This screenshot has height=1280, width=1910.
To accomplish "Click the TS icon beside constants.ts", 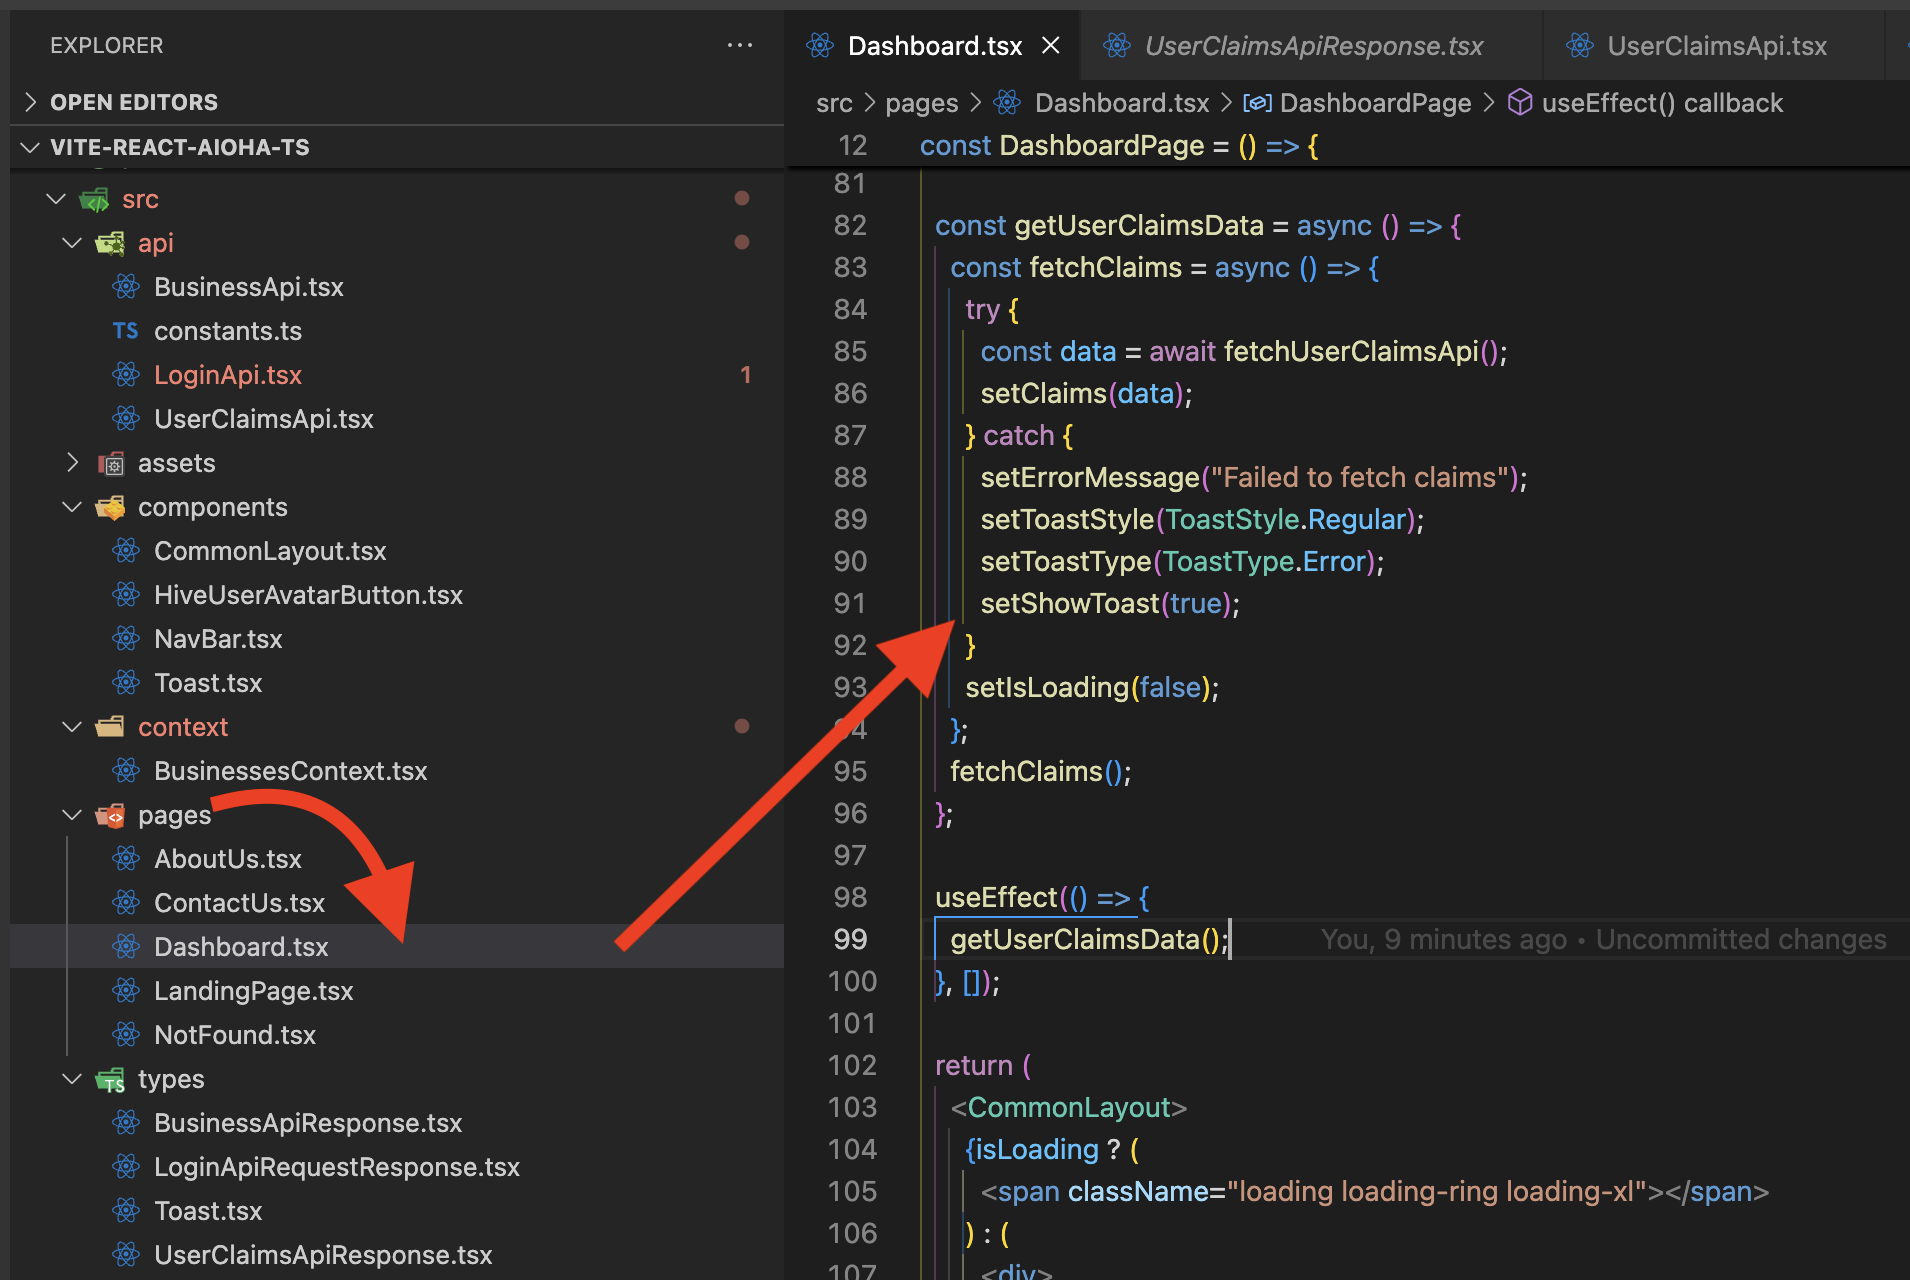I will 126,331.
